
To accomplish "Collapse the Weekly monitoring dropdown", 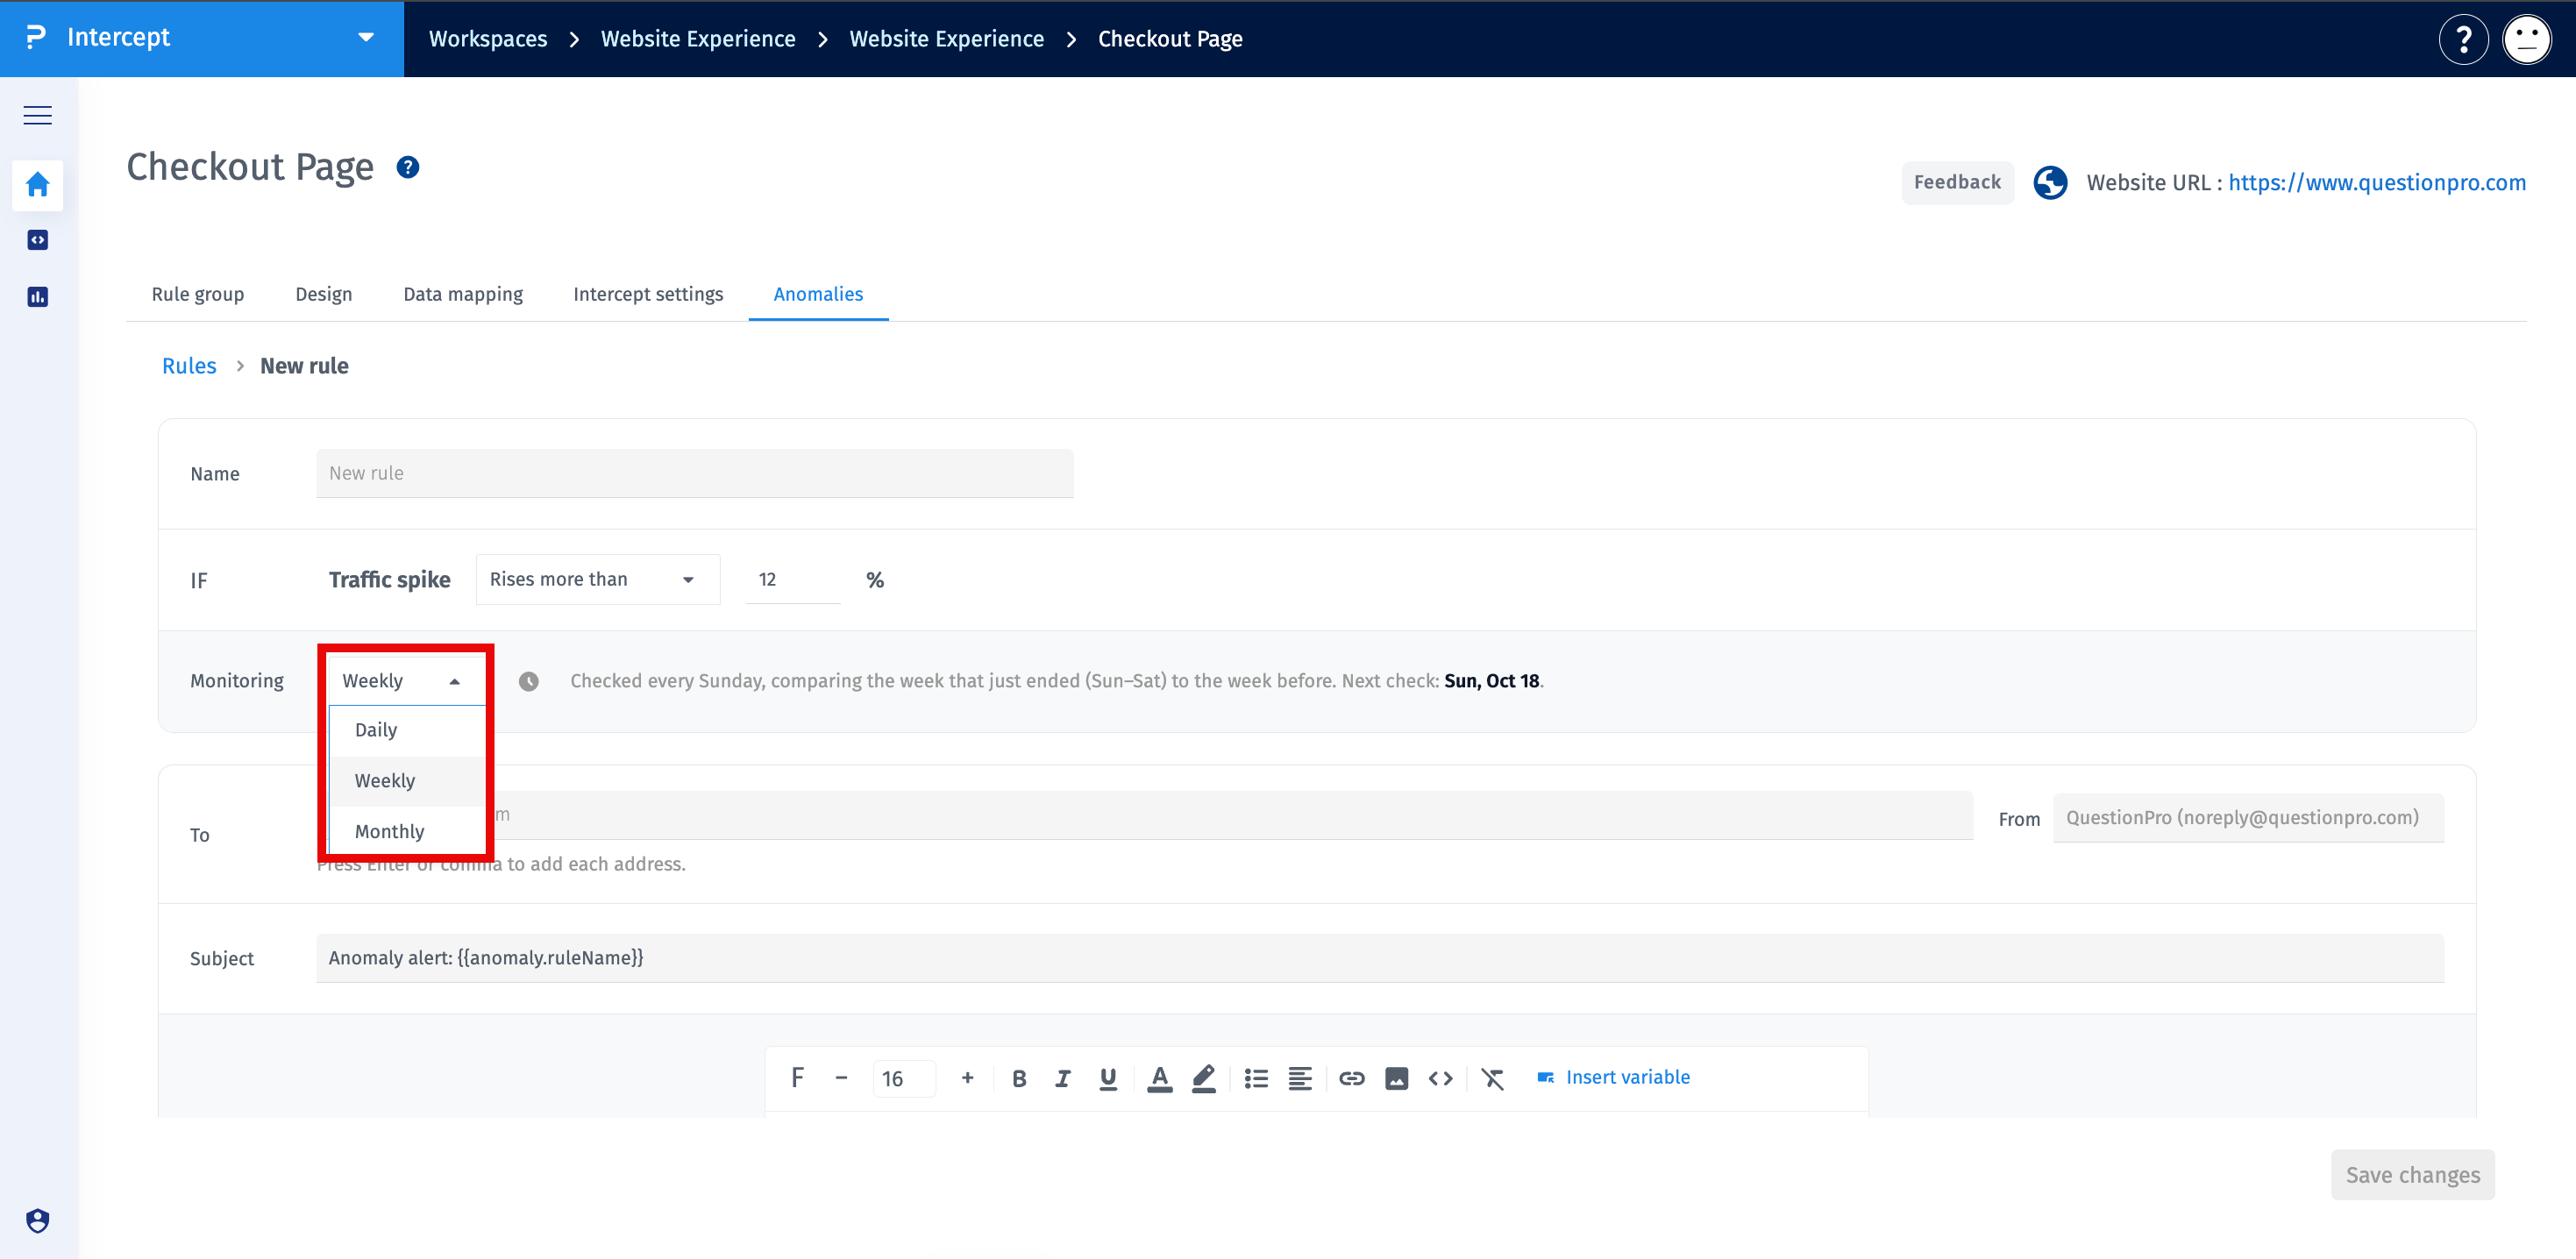I will coord(406,680).
